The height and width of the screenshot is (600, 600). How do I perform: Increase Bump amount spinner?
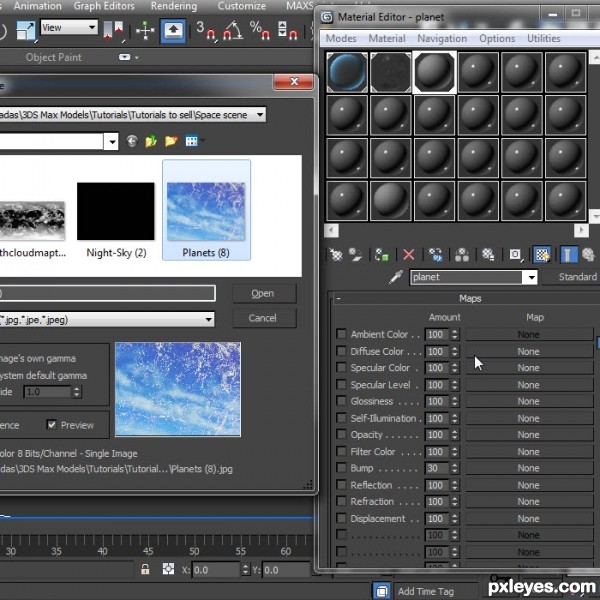pos(455,465)
